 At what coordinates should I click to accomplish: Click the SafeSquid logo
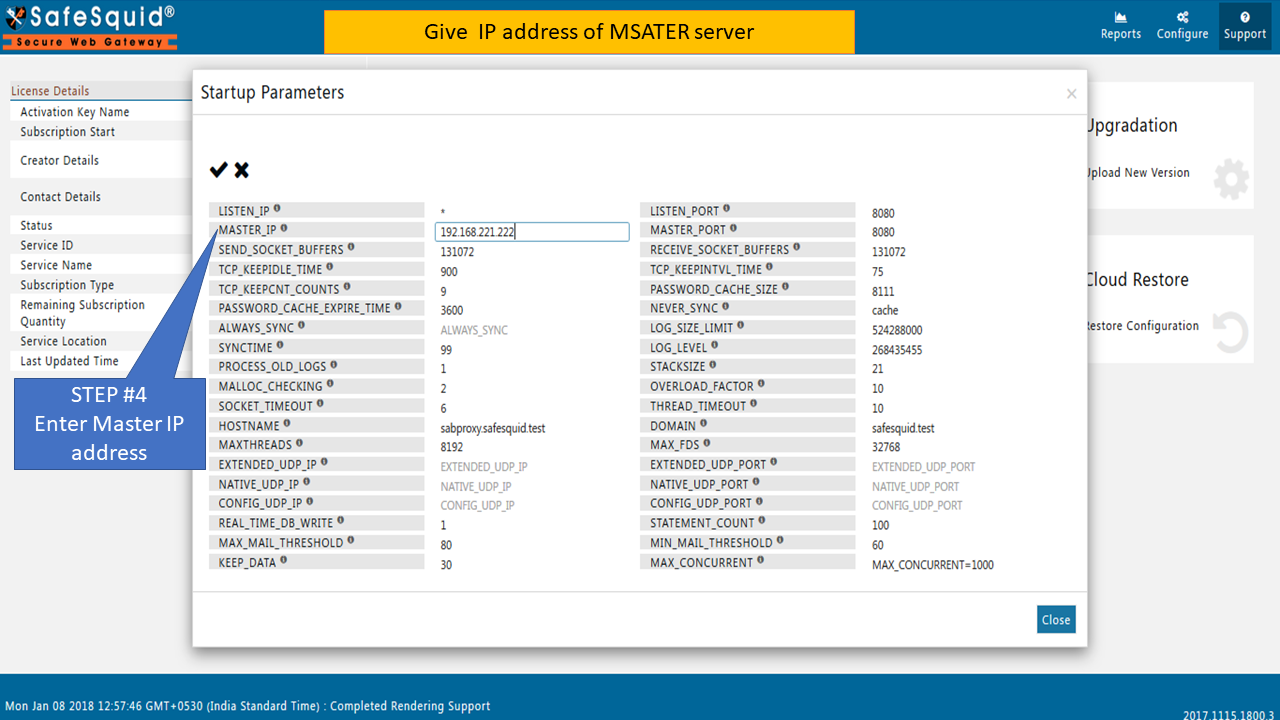90,26
